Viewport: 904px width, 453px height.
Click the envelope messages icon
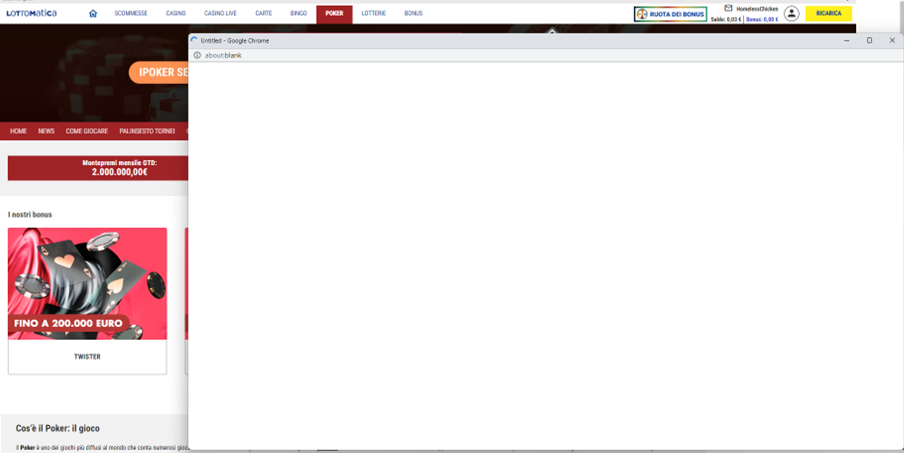728,8
